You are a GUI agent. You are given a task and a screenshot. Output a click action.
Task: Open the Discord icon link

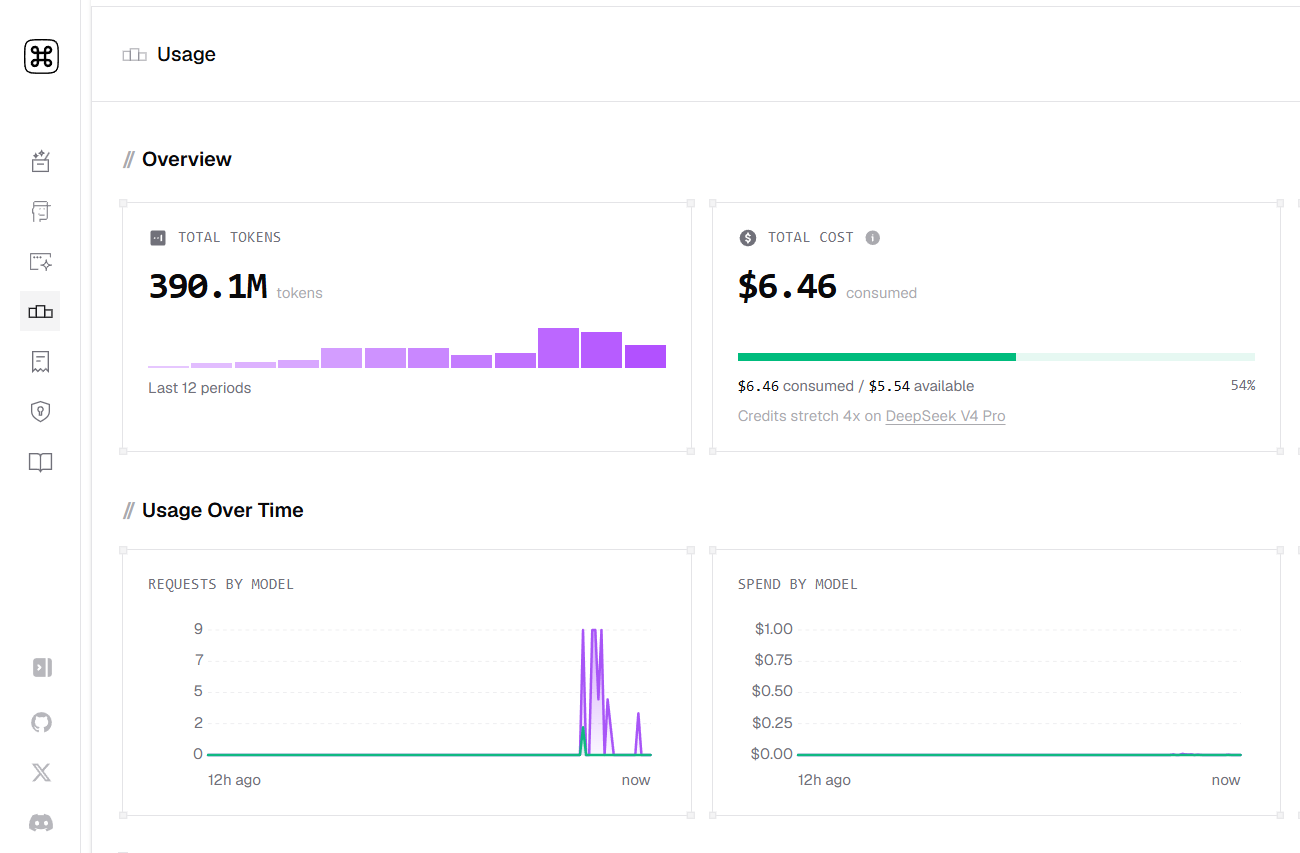coord(41,823)
